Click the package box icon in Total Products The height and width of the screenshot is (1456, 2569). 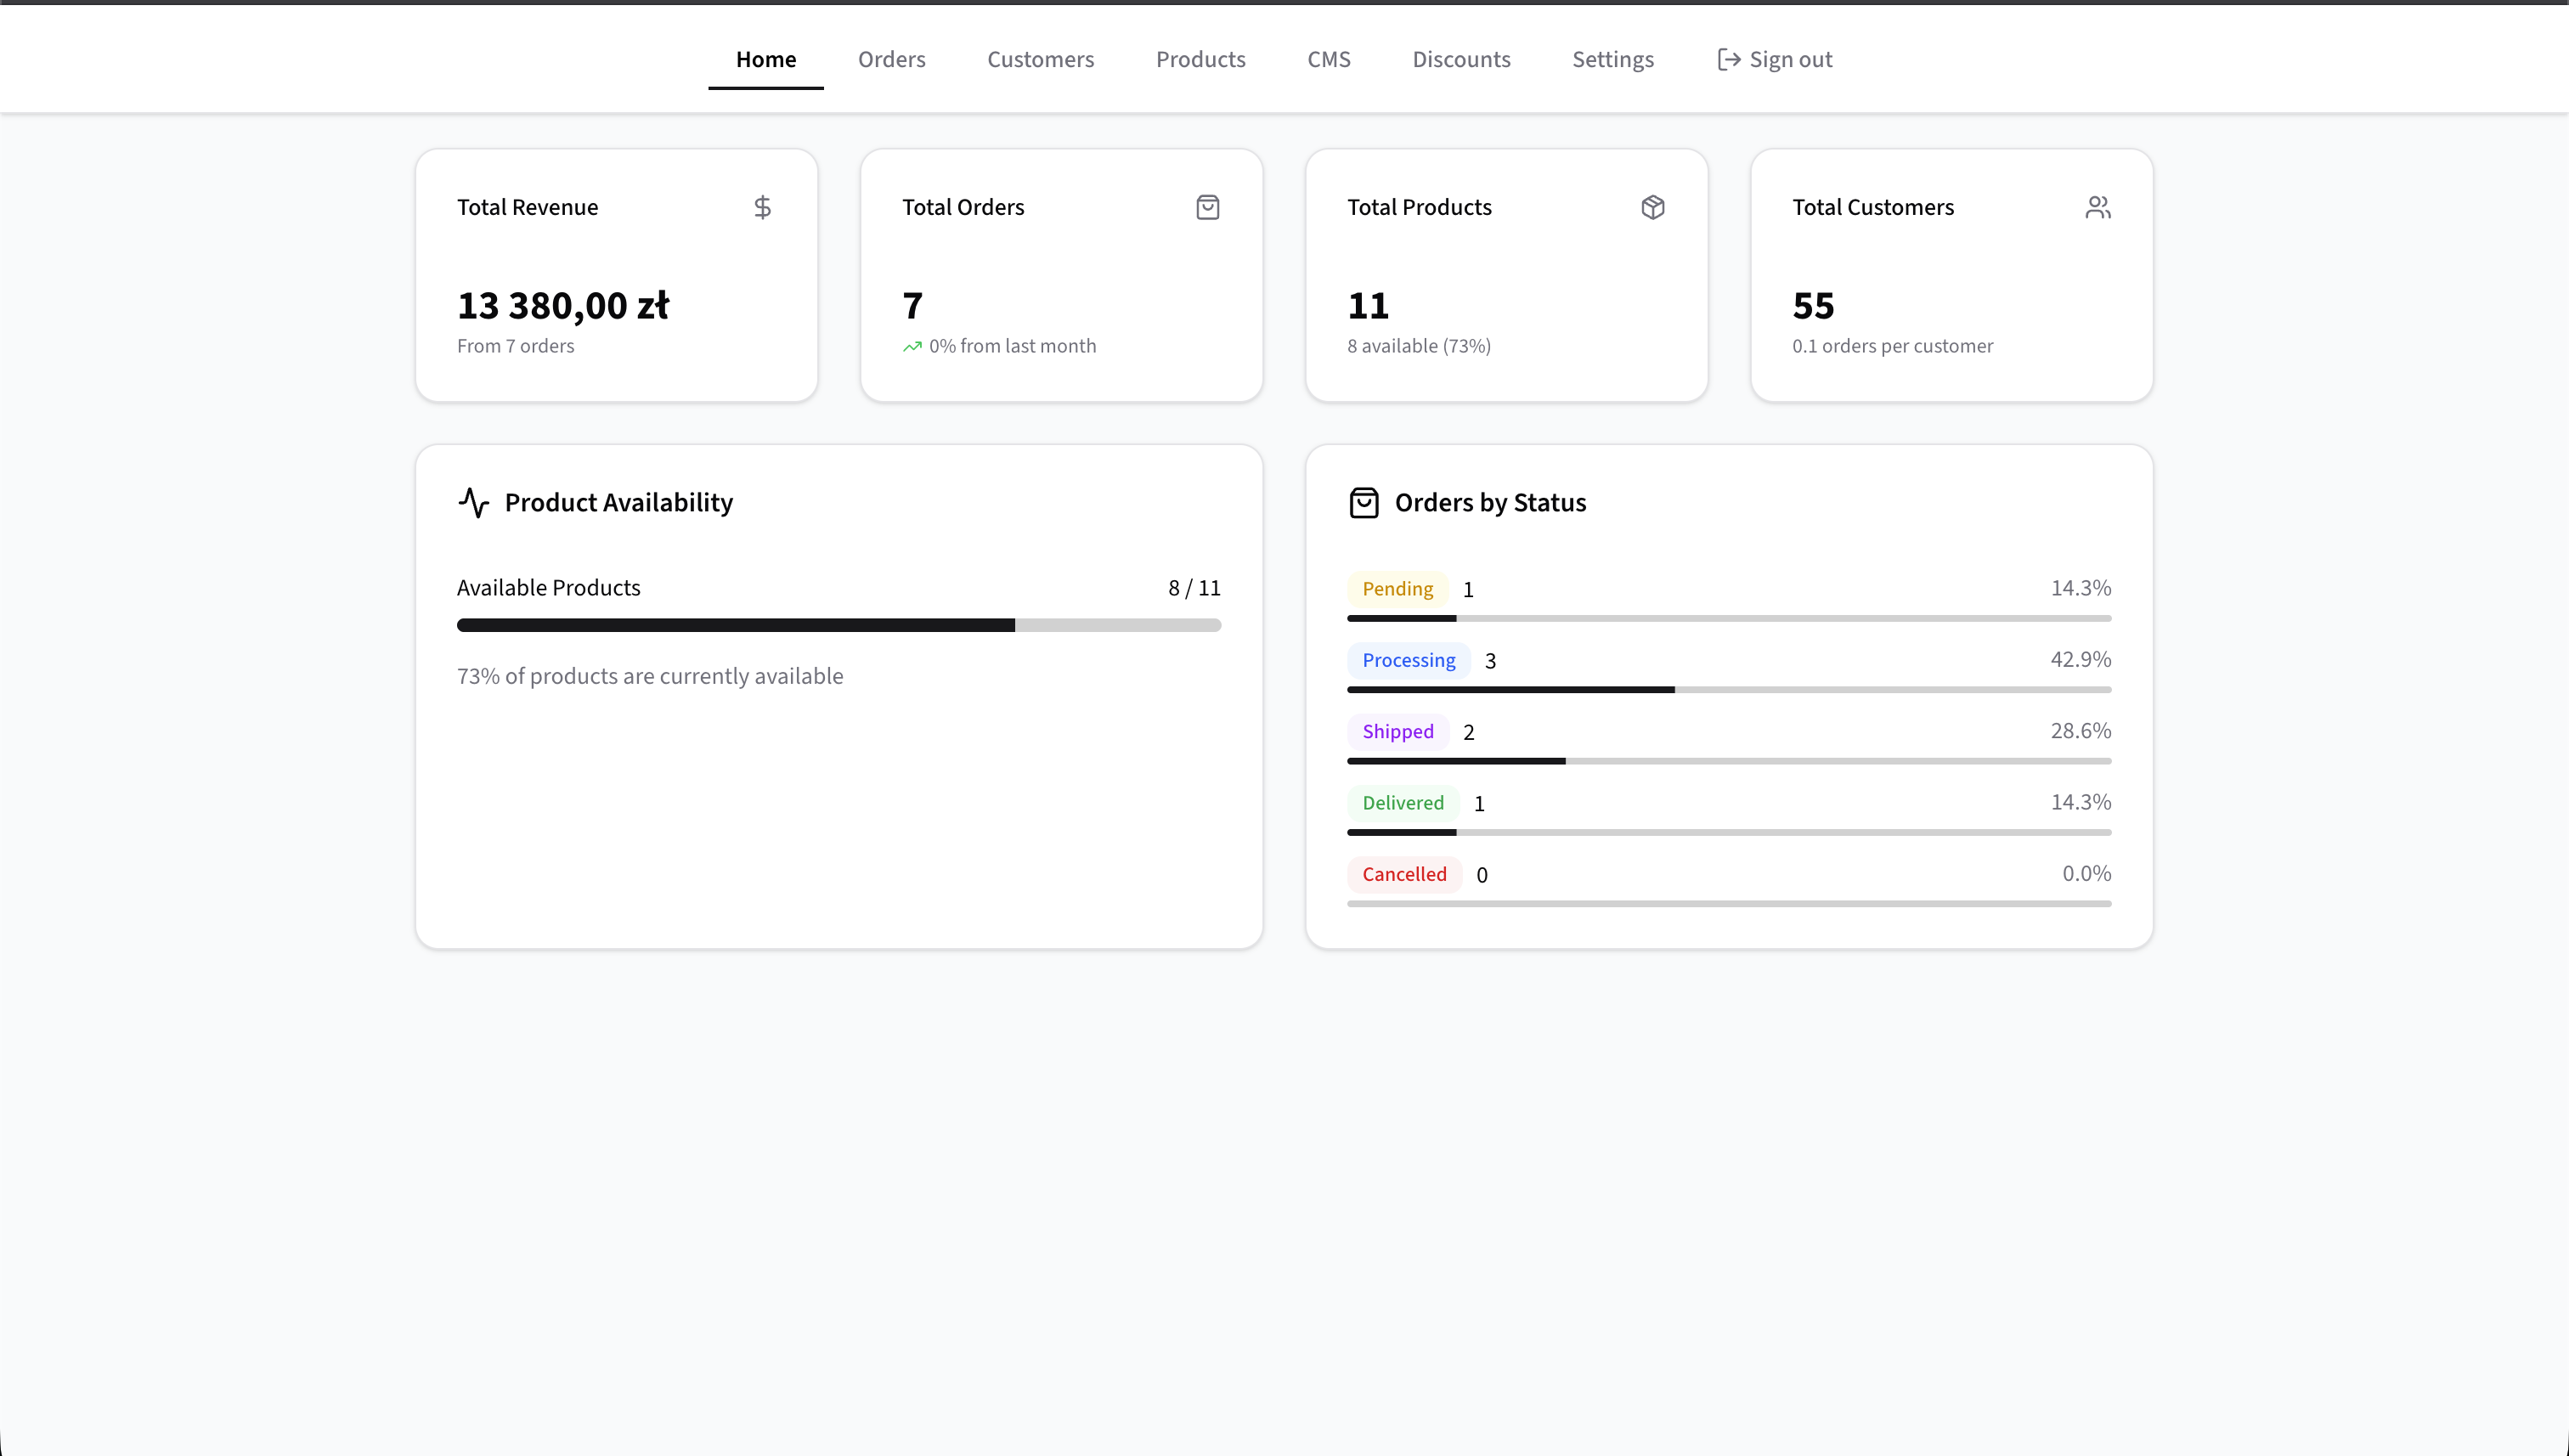tap(1652, 207)
